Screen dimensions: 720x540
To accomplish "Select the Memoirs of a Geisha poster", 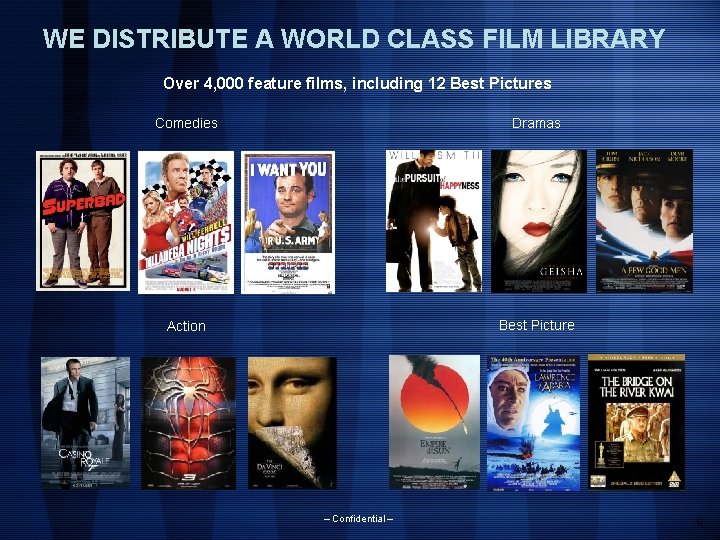I will pos(539,221).
